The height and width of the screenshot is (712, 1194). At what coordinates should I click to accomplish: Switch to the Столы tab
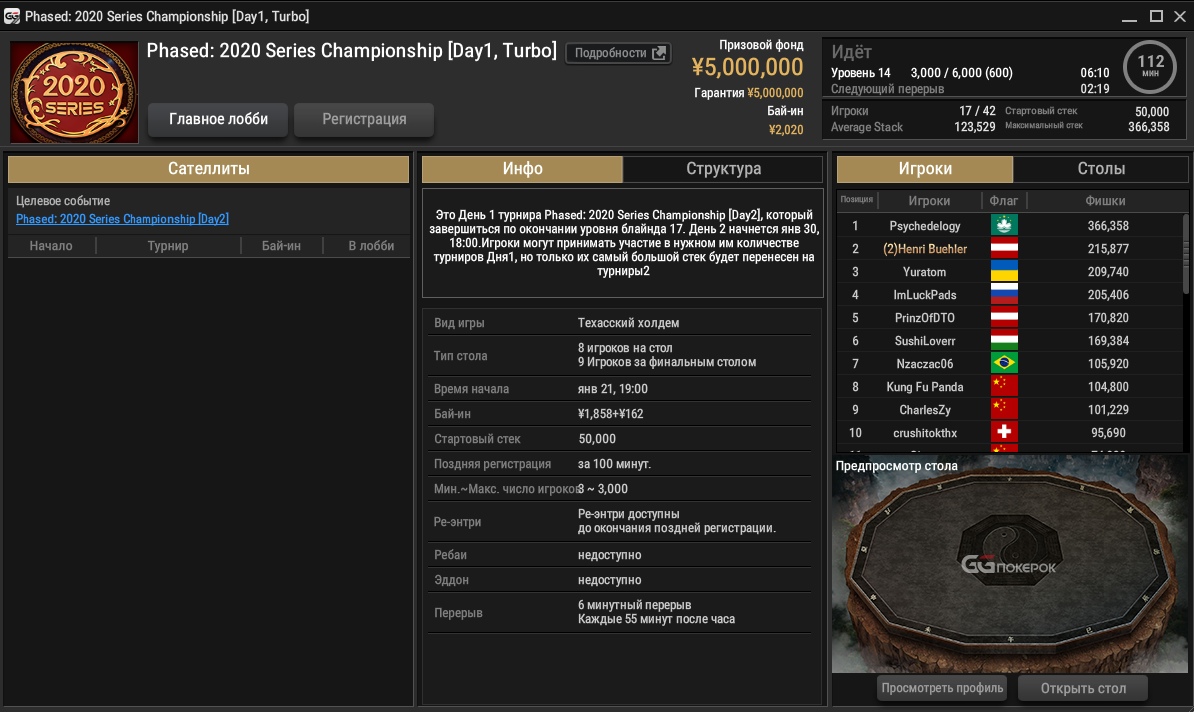click(1101, 169)
